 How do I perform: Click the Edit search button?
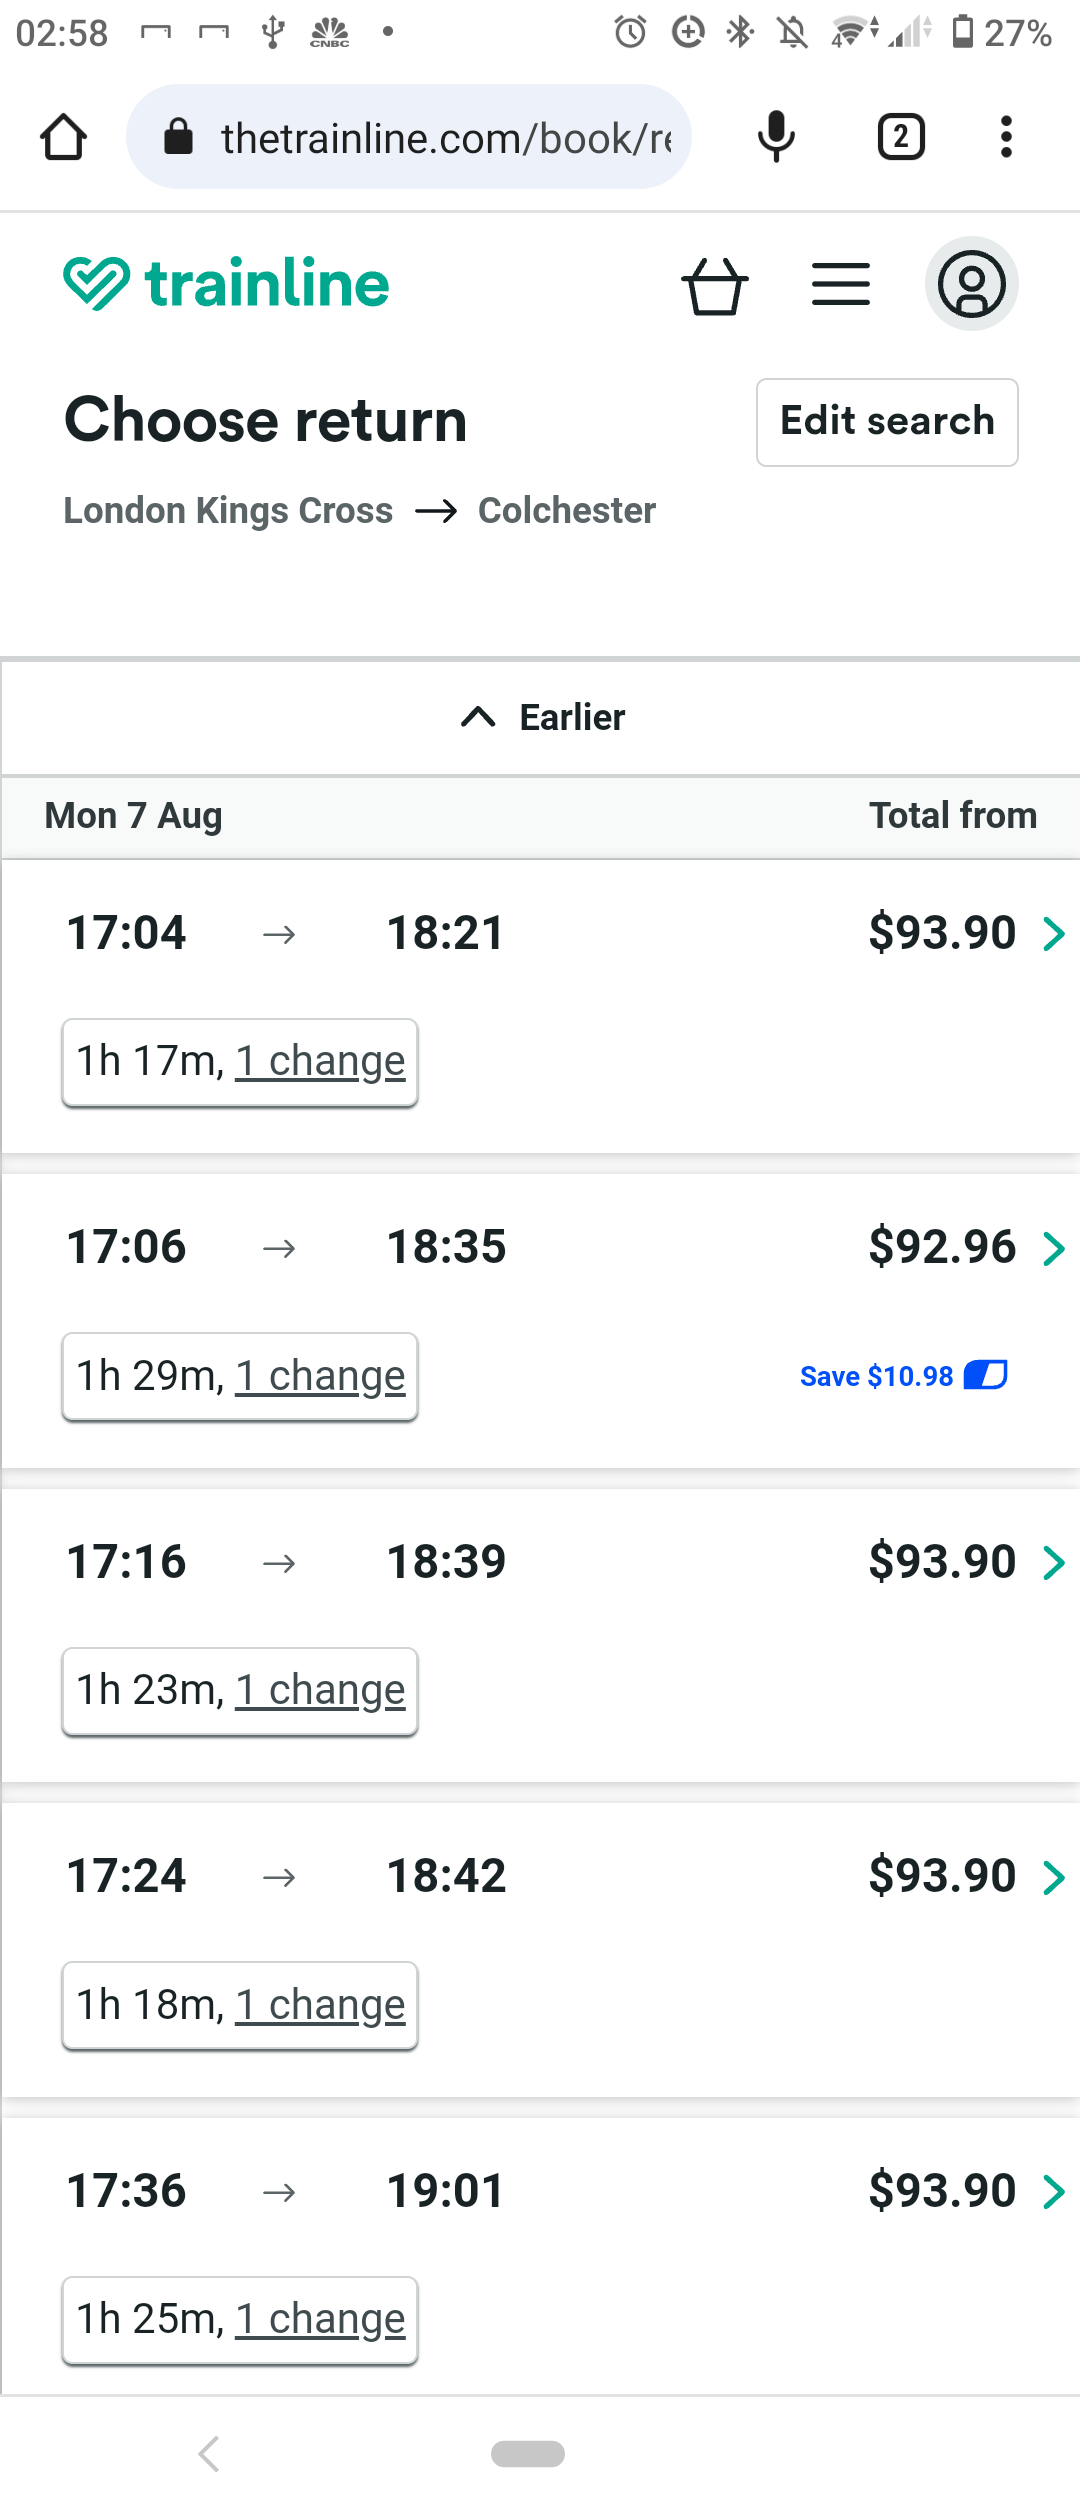(887, 422)
